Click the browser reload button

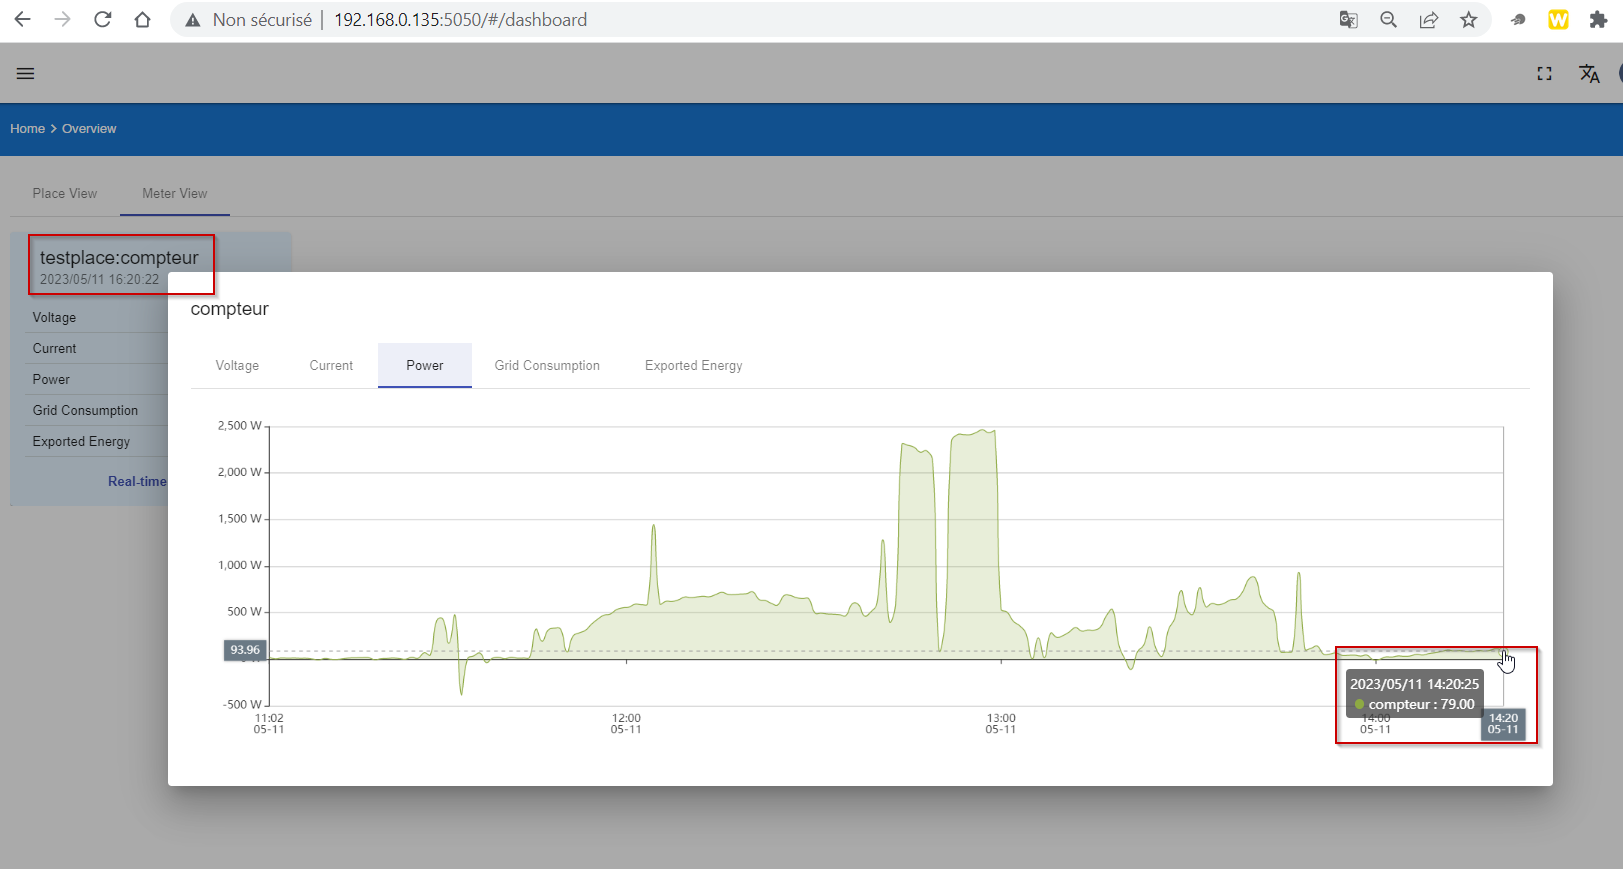[x=102, y=19]
